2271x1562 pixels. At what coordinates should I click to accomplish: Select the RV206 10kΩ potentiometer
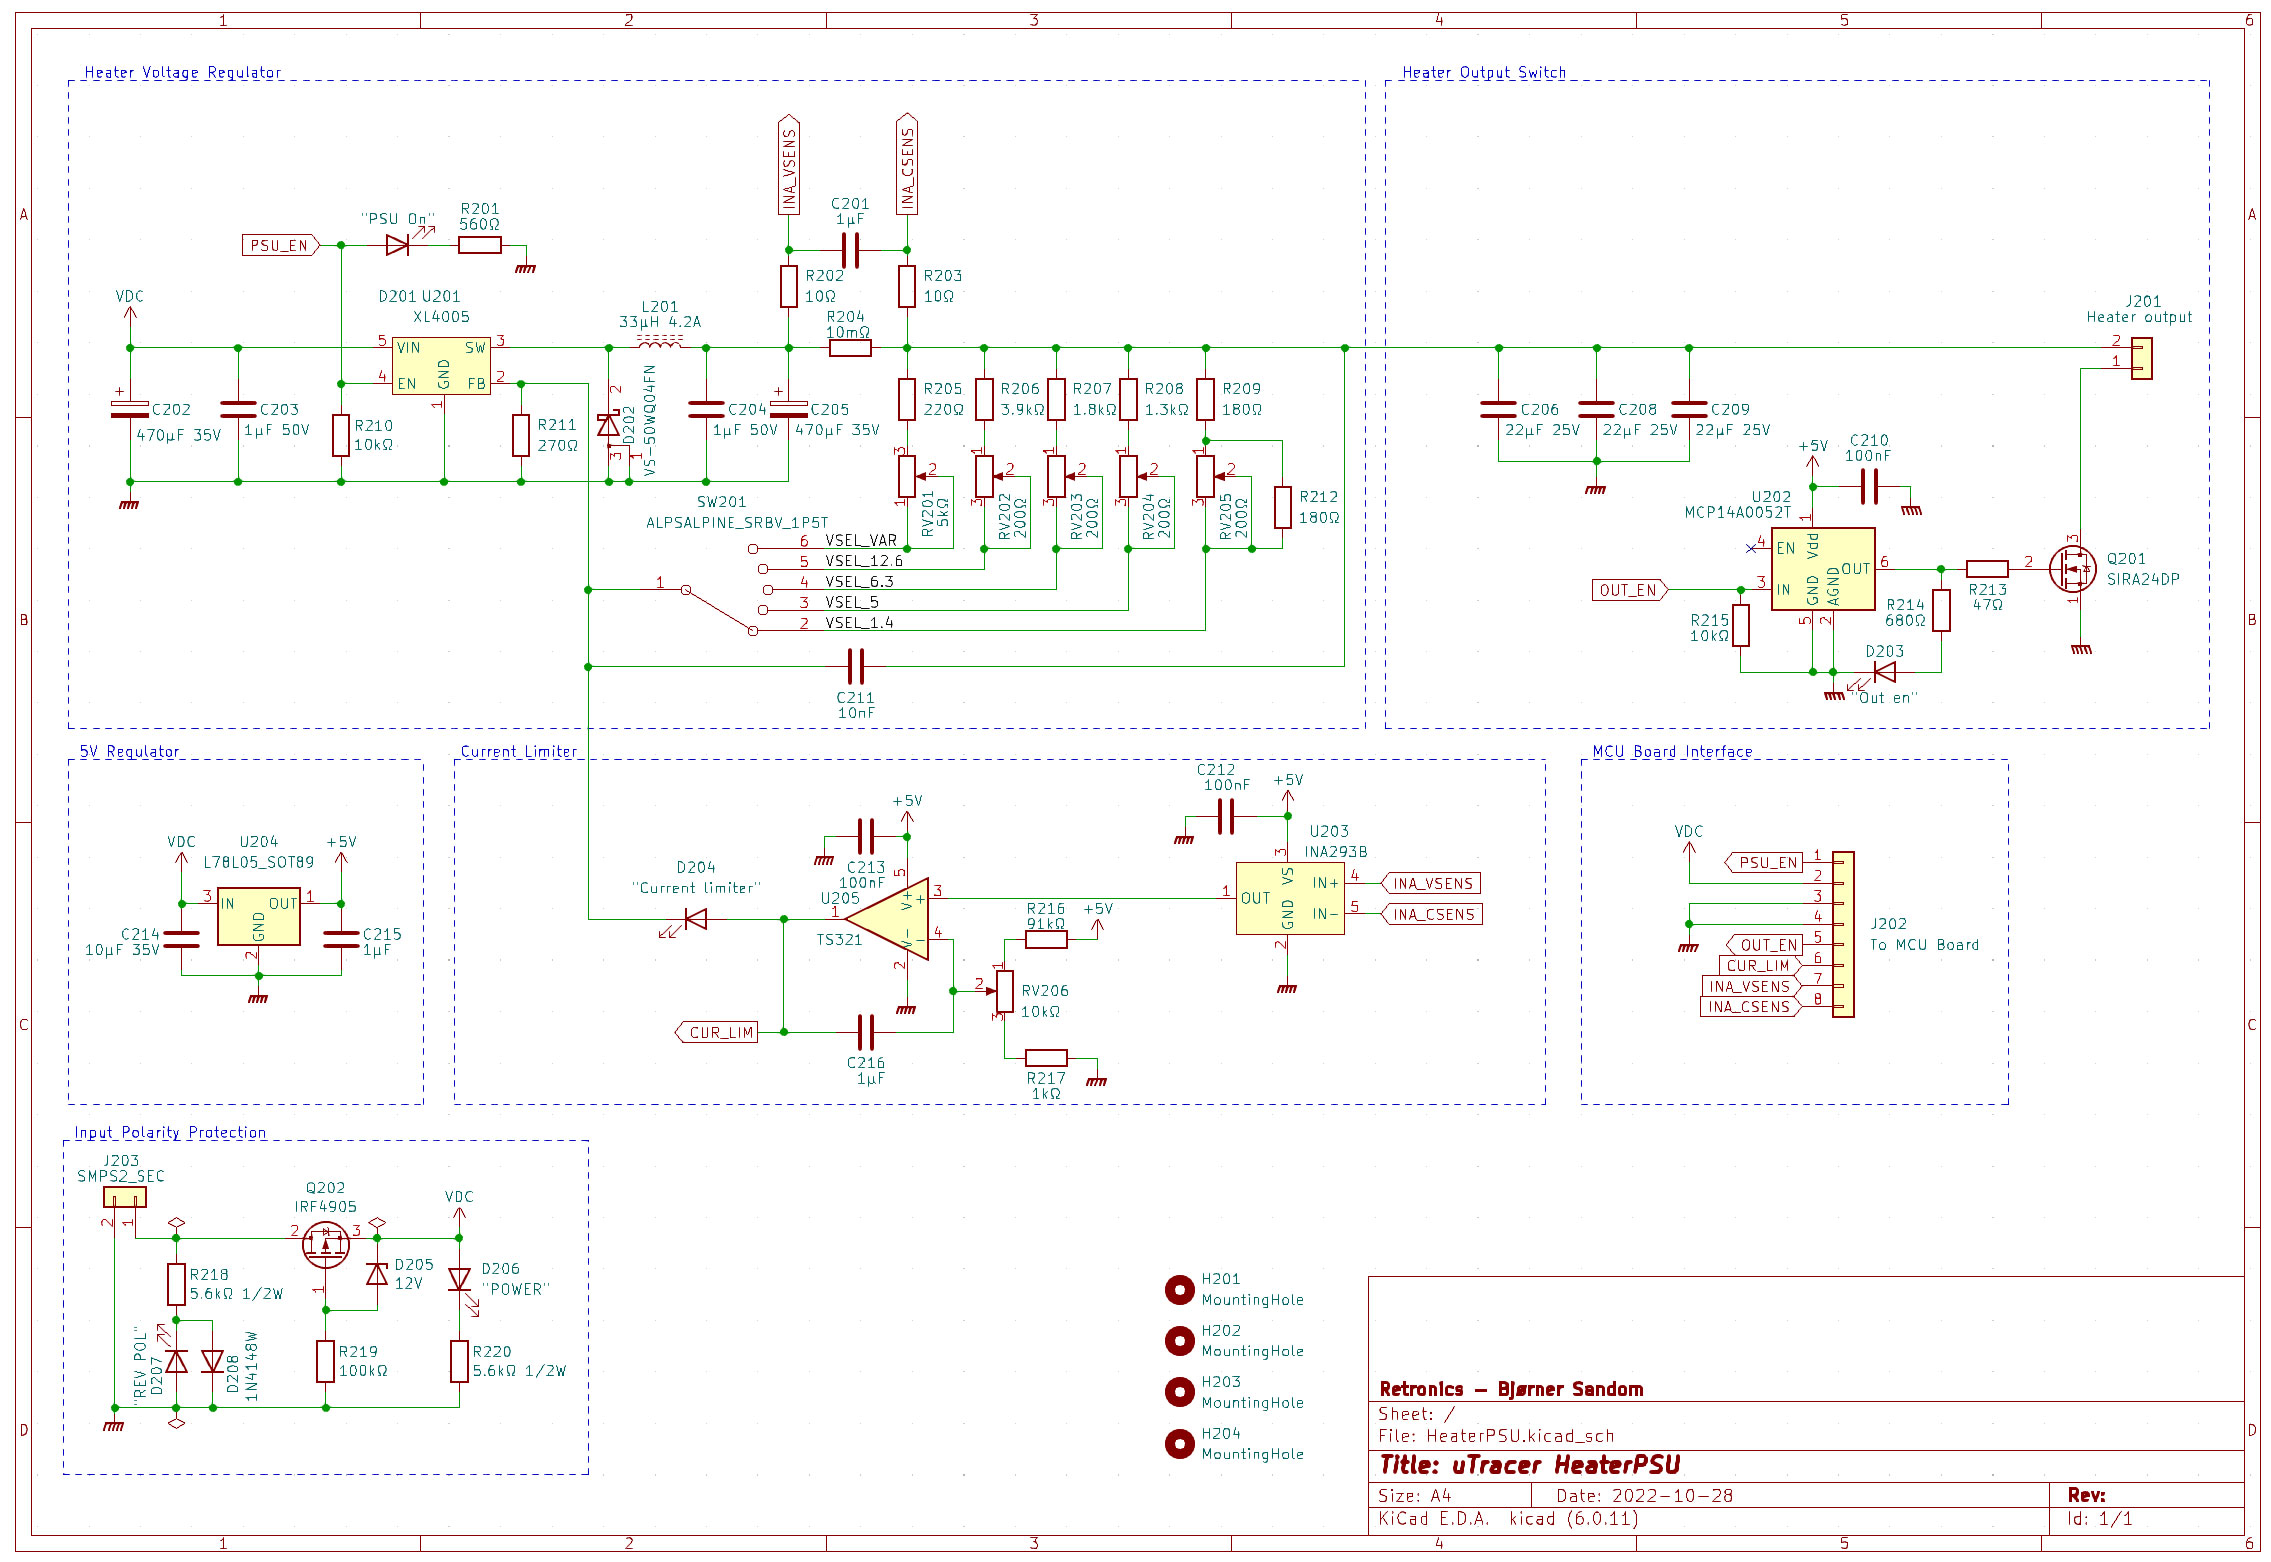point(1004,991)
